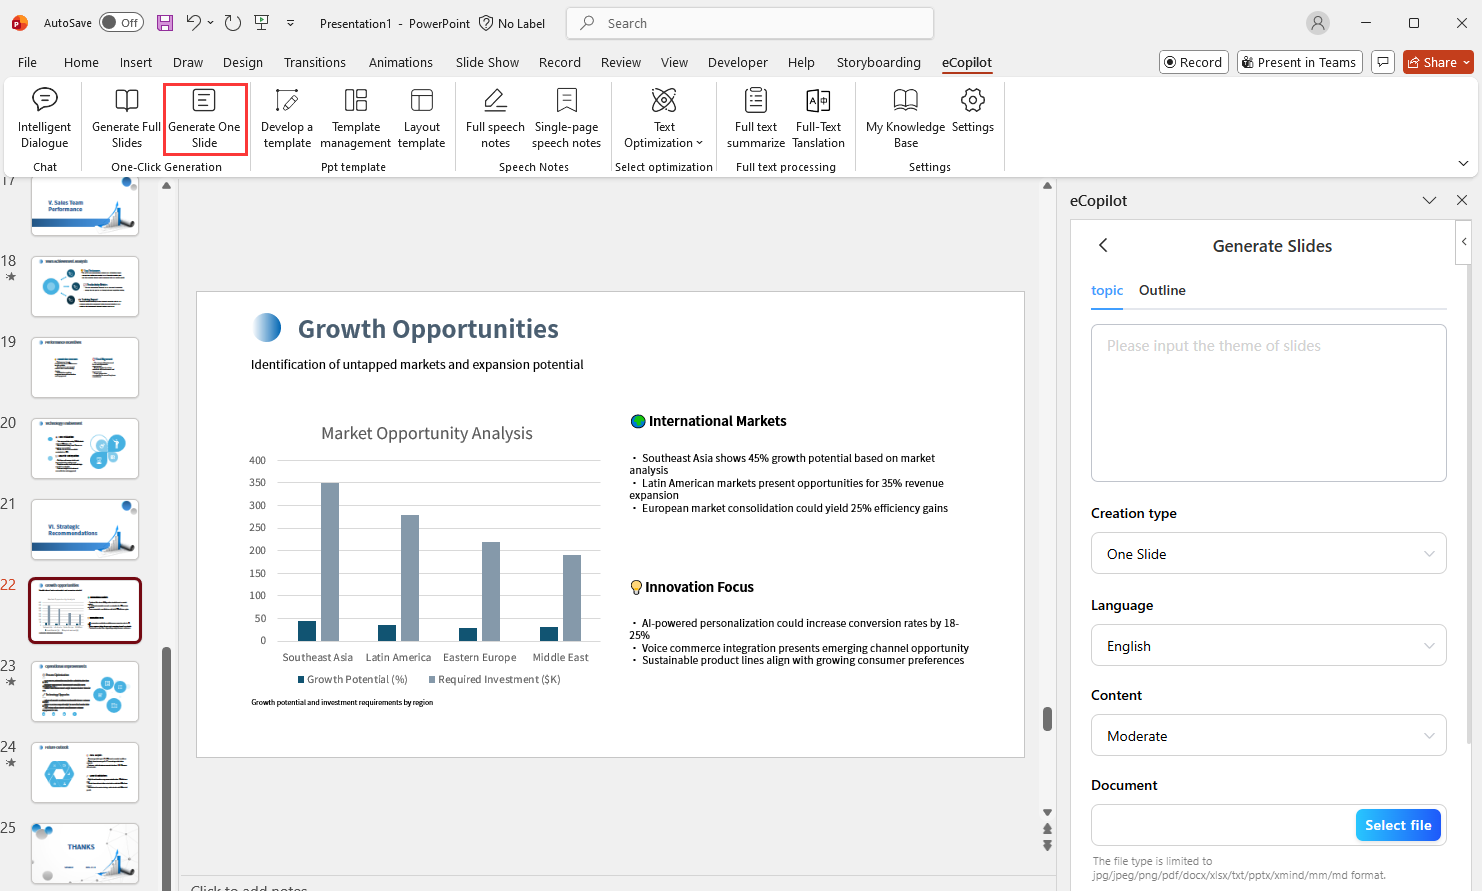Click the Select file button
The width and height of the screenshot is (1482, 891).
[x=1398, y=824]
